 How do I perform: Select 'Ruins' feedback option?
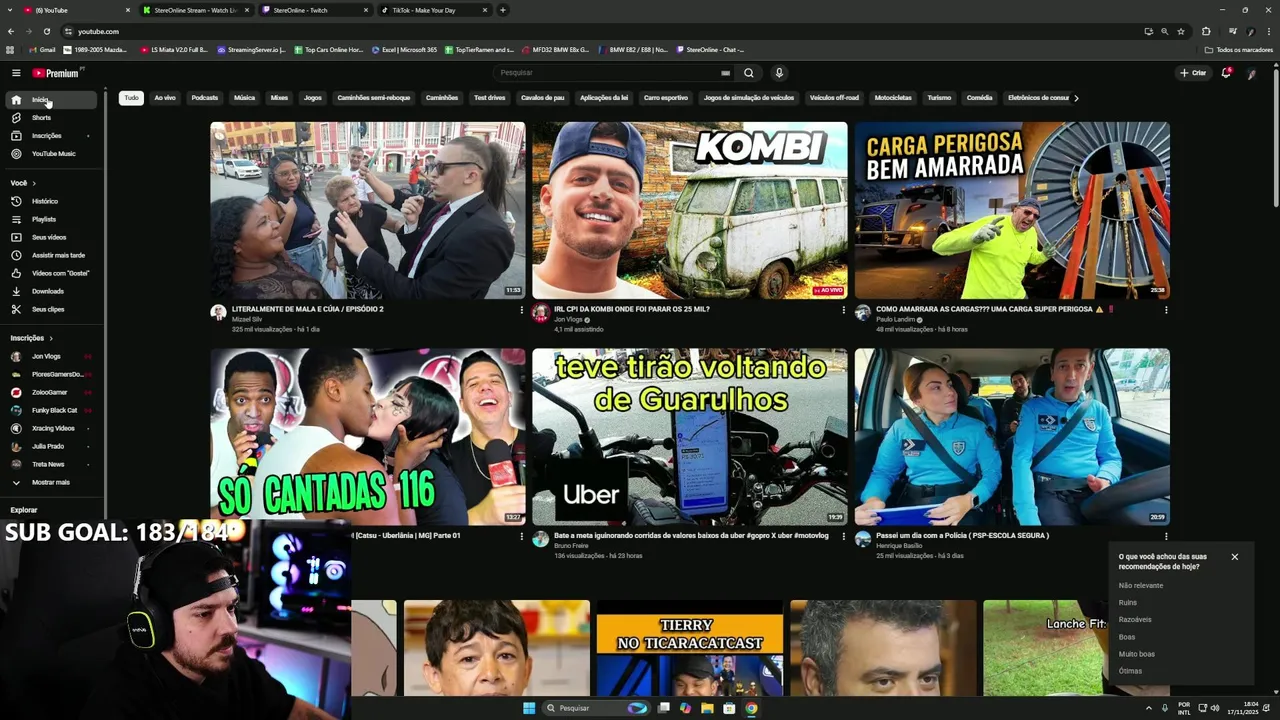click(x=1128, y=603)
